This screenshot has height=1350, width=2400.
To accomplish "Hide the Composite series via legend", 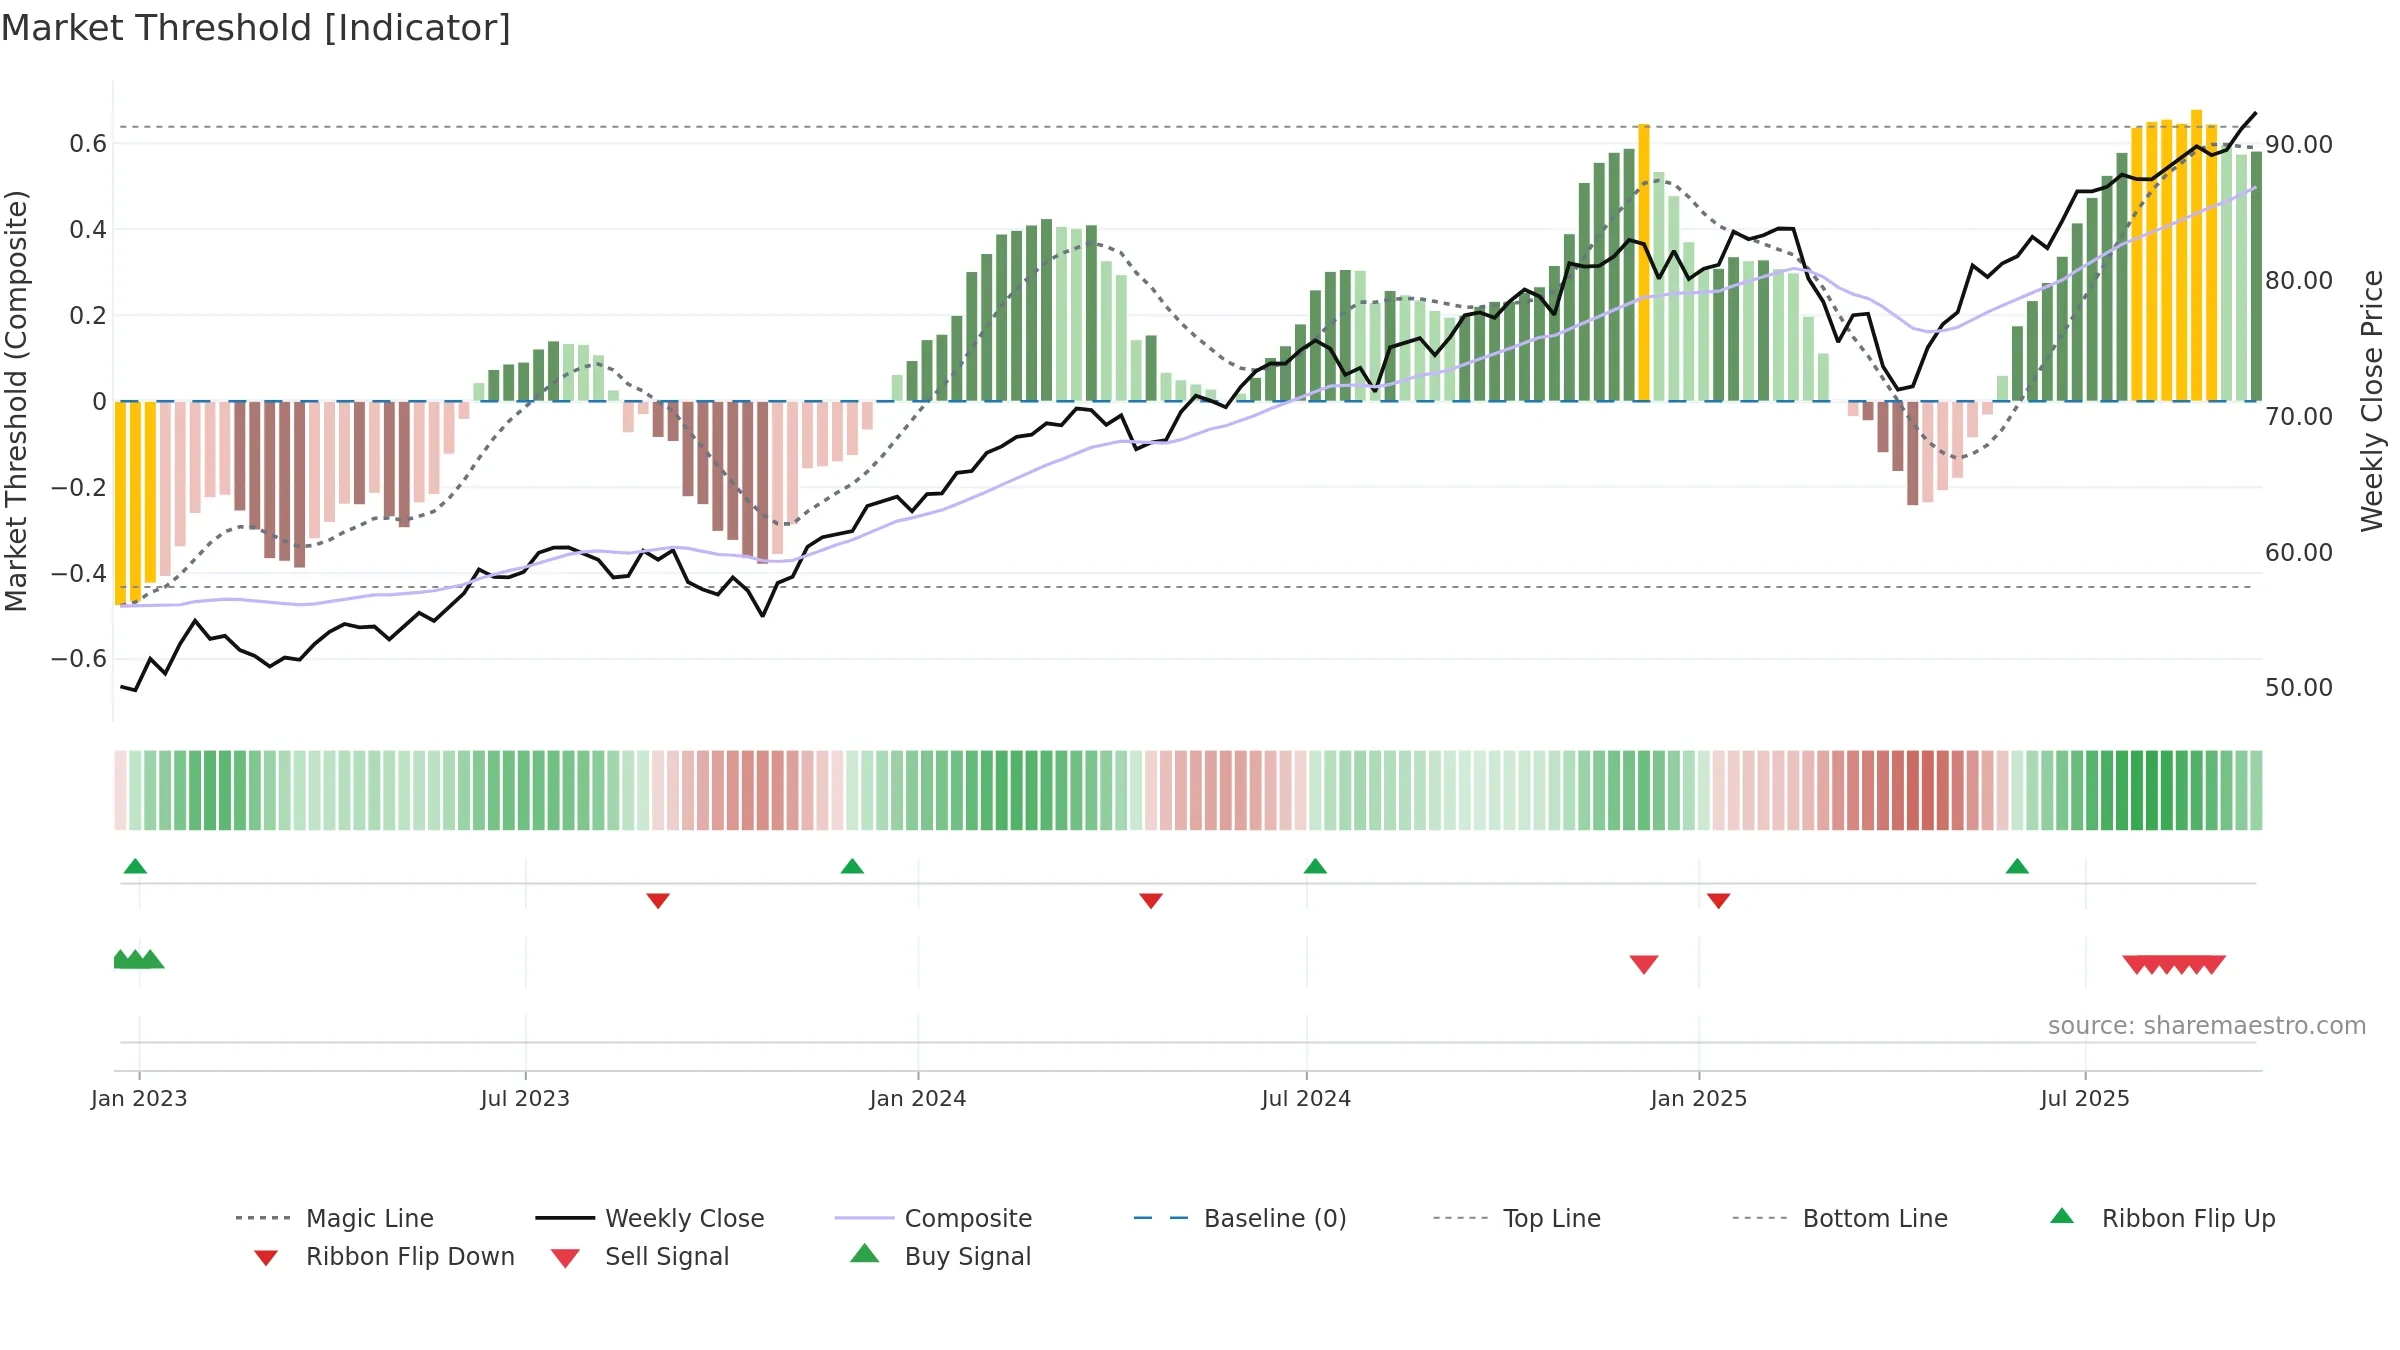I will click(933, 1218).
